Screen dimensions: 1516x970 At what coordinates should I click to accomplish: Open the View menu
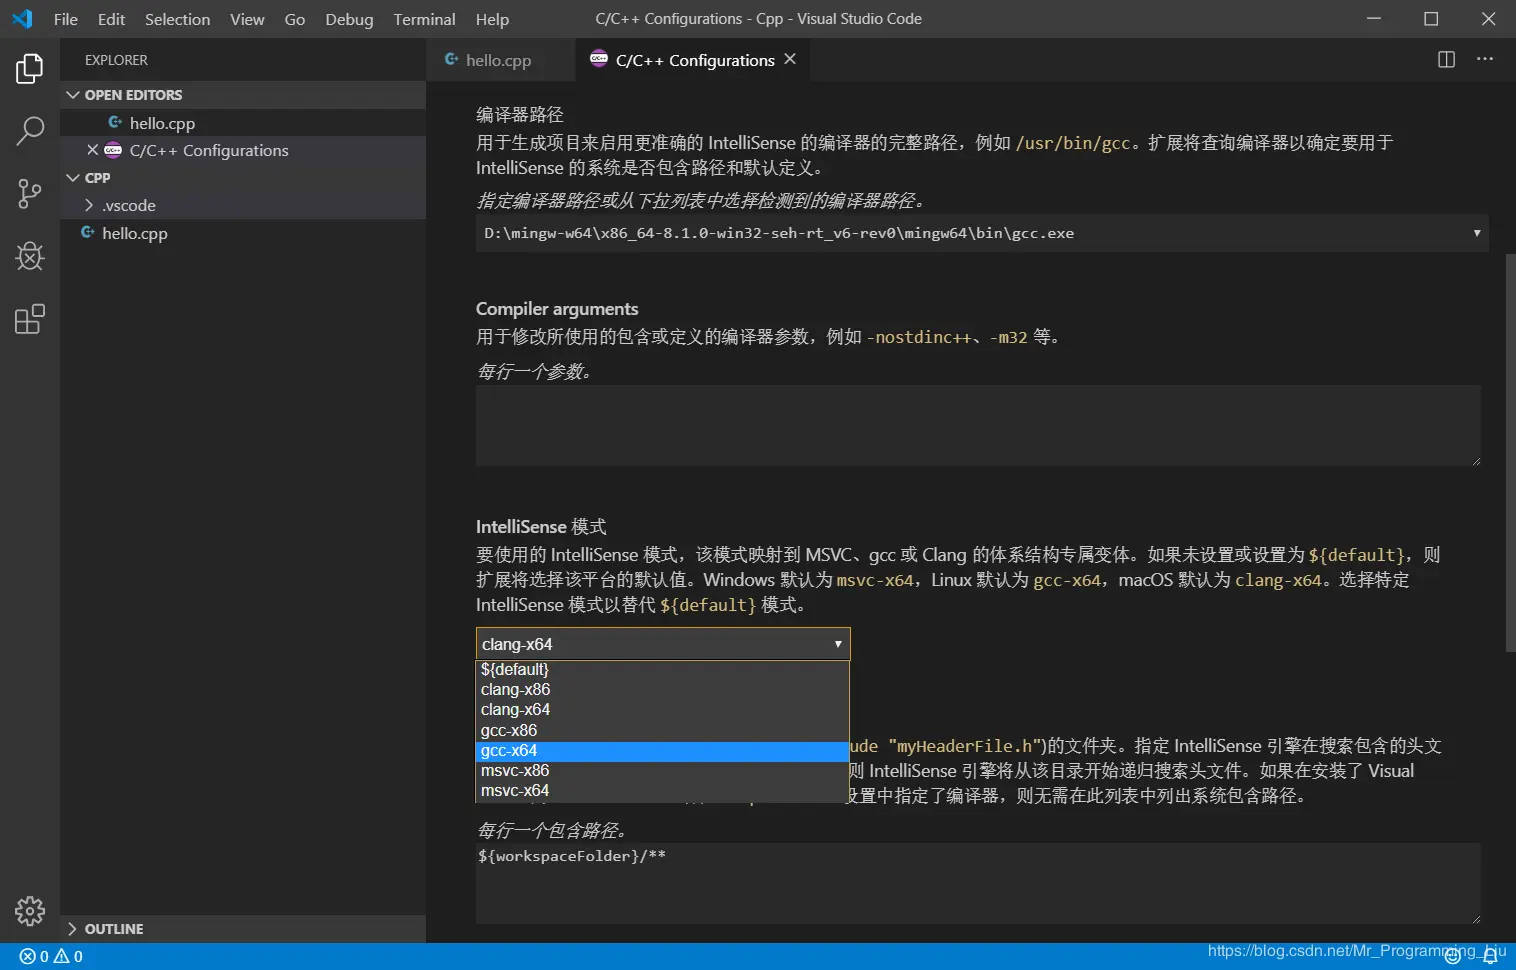pyautogui.click(x=247, y=19)
